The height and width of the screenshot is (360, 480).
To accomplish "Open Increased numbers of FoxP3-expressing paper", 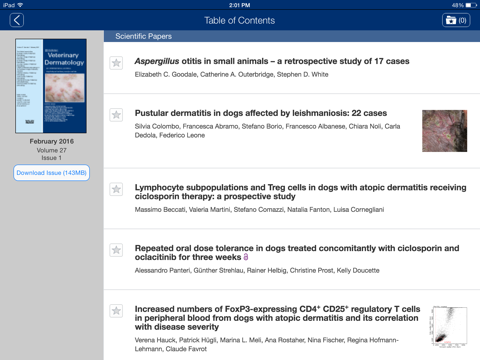I will (277, 318).
